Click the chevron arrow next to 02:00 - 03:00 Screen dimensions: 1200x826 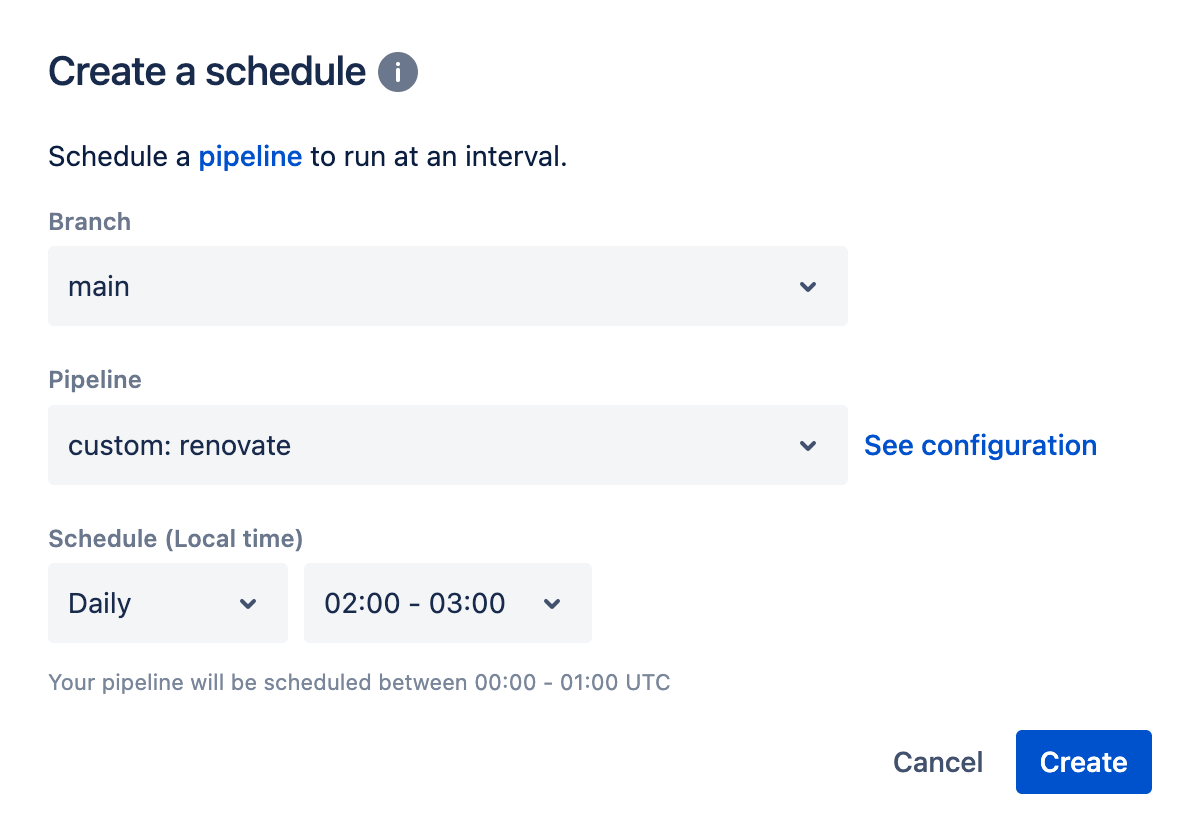pyautogui.click(x=552, y=604)
